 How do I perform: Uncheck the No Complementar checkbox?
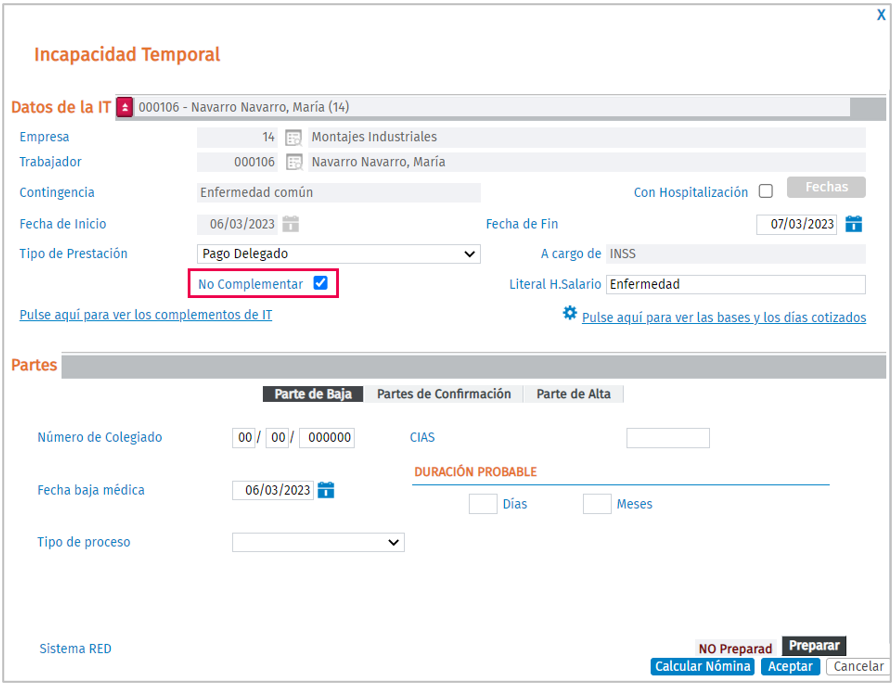coord(320,283)
